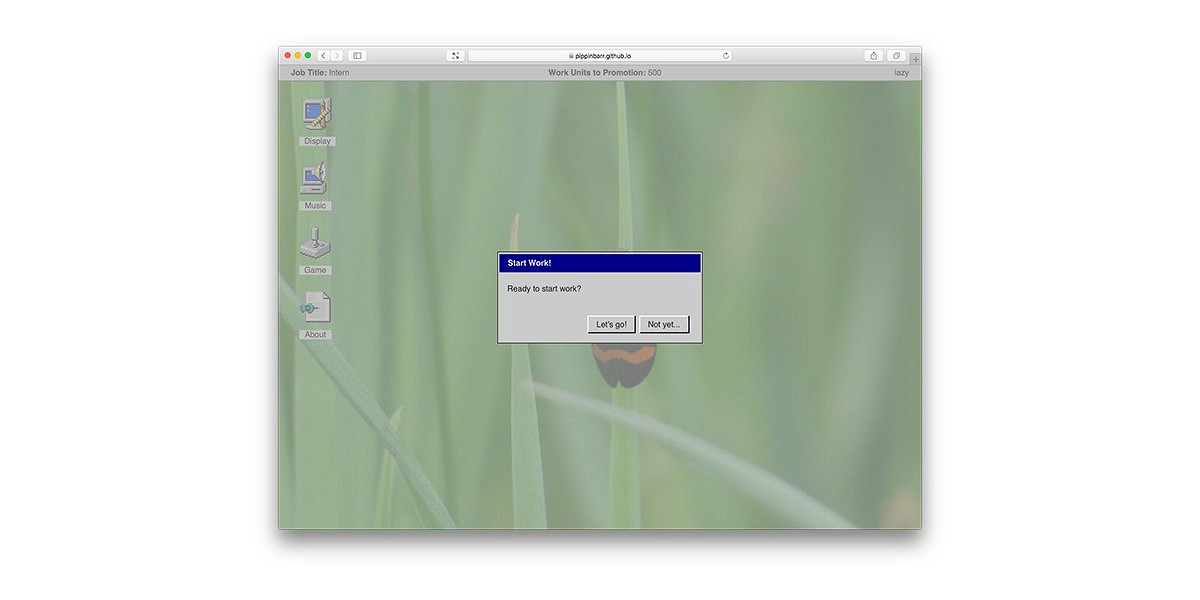Open the Game joystick desktop icon
The height and width of the screenshot is (600, 1200).
315,250
